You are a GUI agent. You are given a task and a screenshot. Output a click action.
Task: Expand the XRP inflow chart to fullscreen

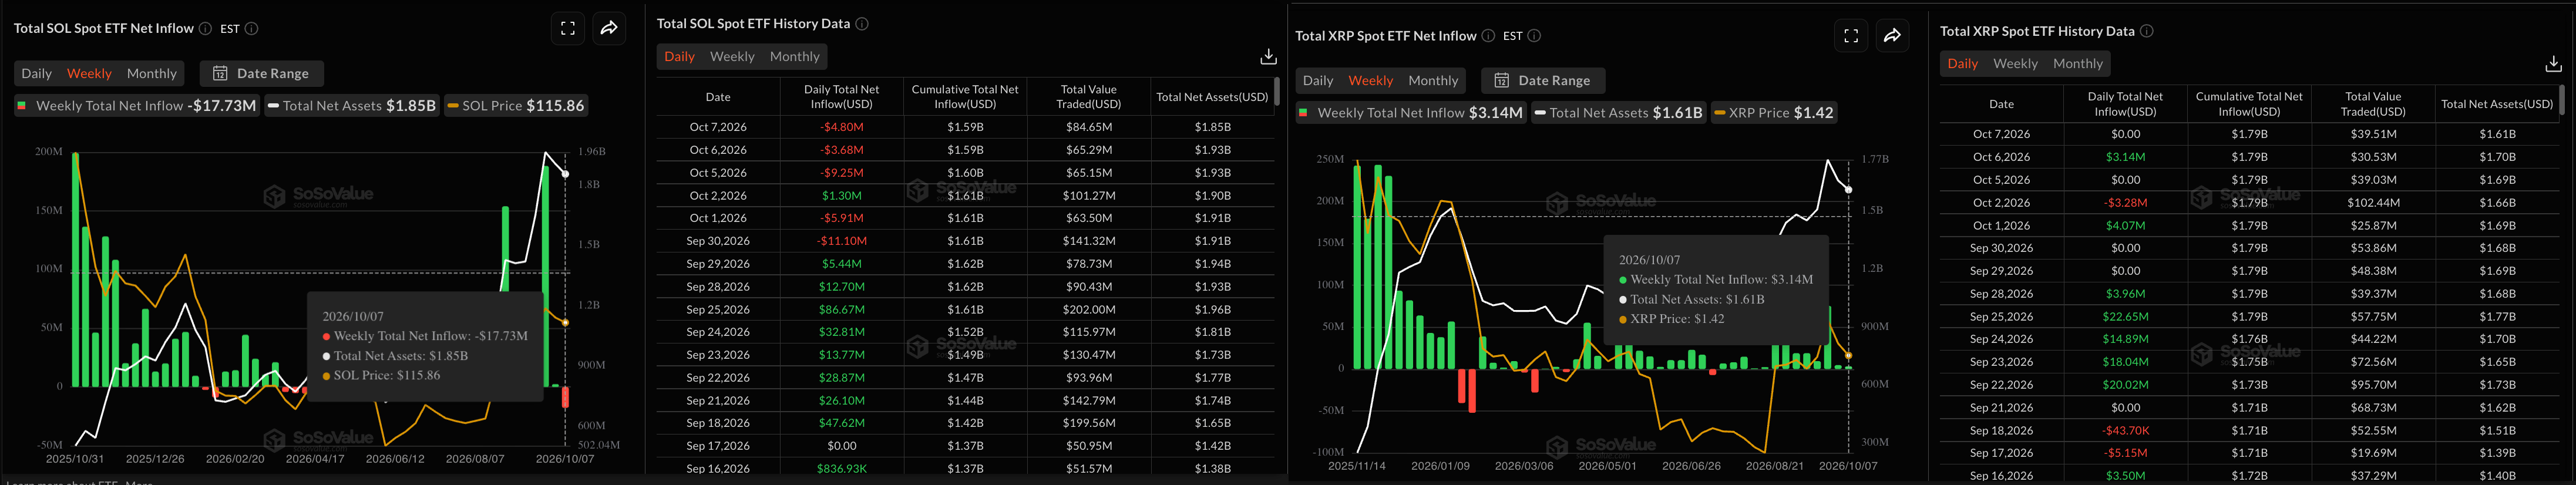(1851, 36)
